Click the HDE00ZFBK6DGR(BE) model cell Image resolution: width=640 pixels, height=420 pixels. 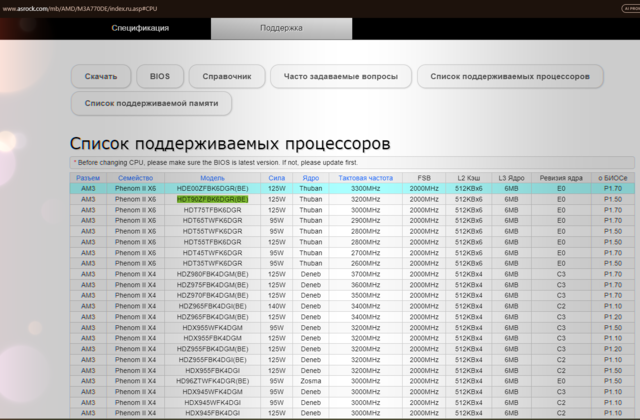[x=212, y=188]
